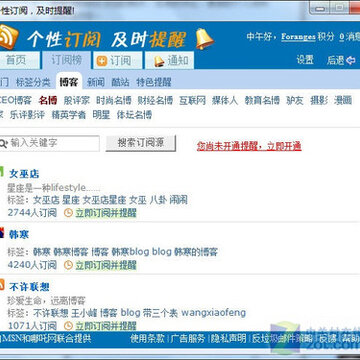Choose the 名博 category
The width and height of the screenshot is (360, 360).
click(48, 100)
